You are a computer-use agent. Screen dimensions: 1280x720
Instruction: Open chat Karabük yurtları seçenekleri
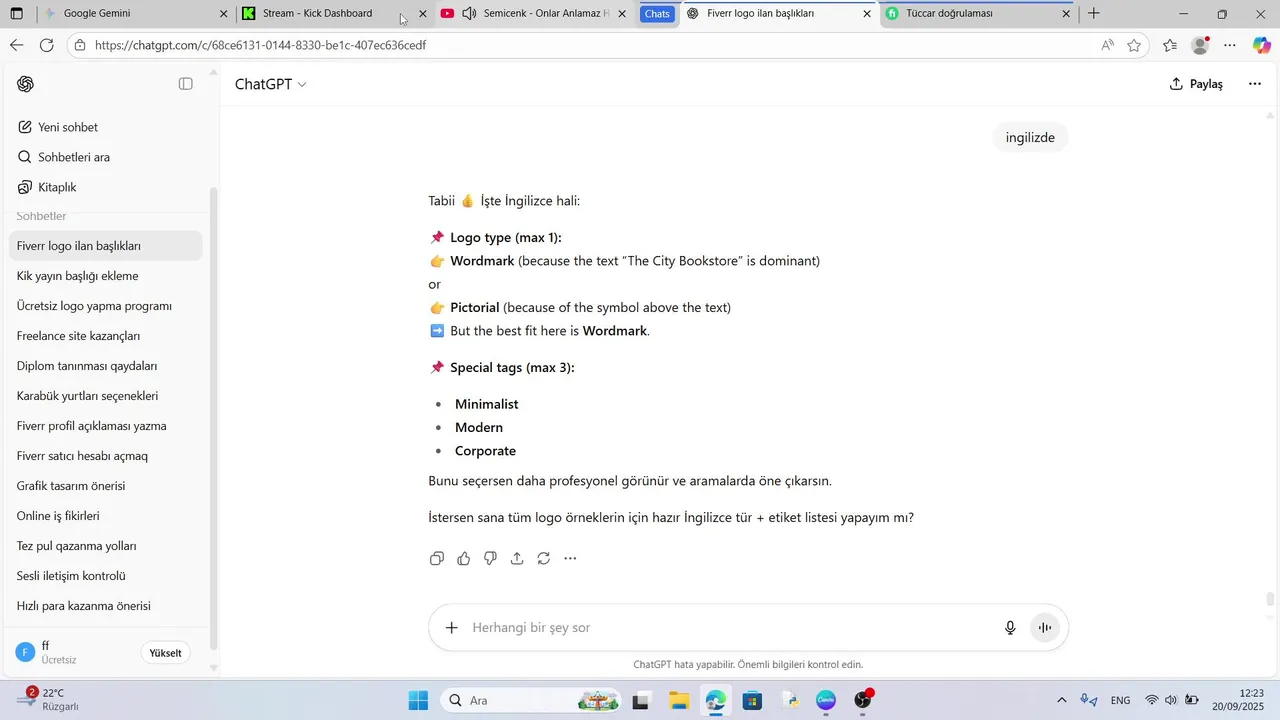(x=106, y=396)
